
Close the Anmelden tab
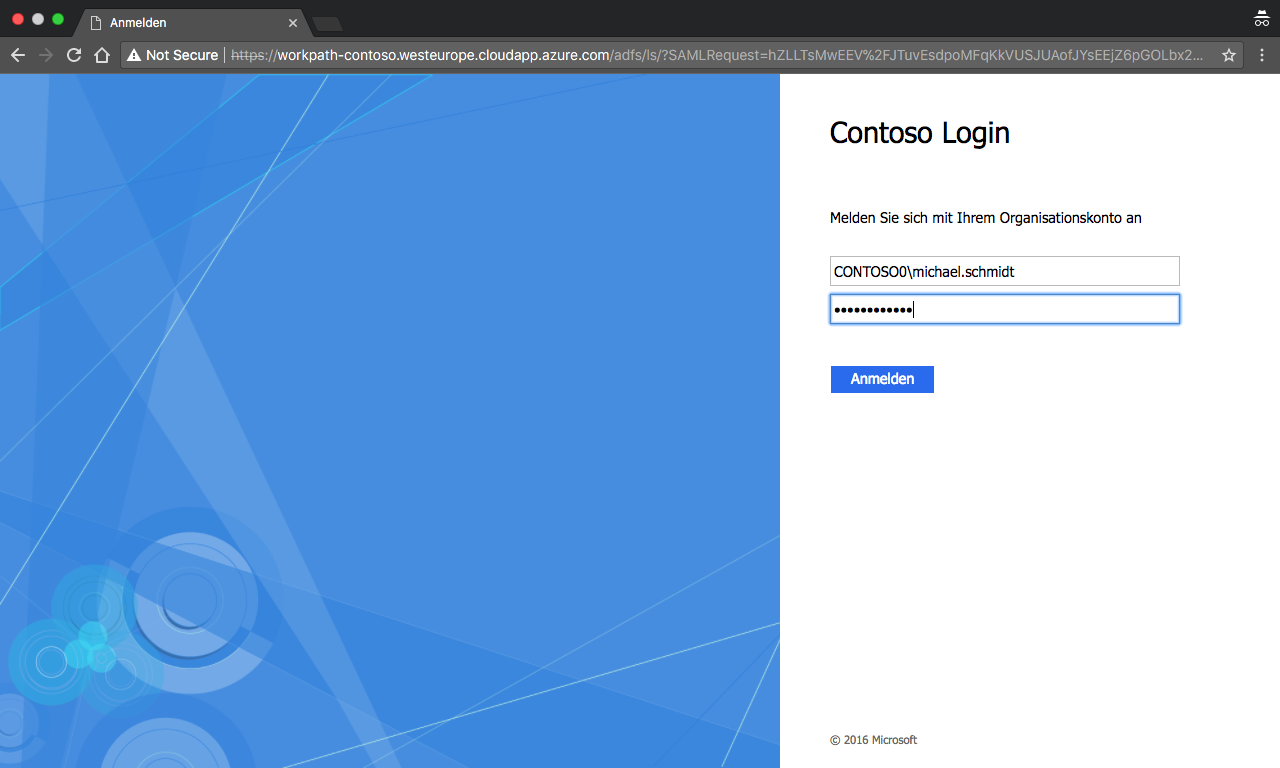point(293,22)
